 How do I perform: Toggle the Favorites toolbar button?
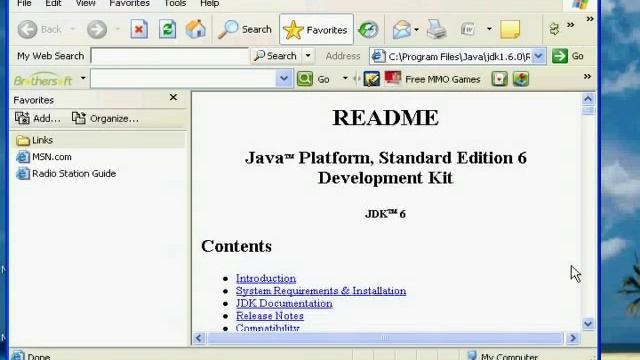tap(316, 29)
